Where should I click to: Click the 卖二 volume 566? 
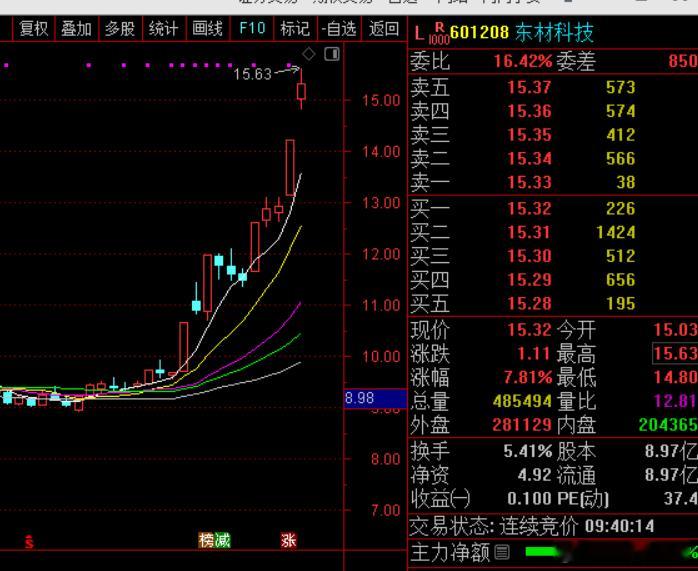[621, 158]
